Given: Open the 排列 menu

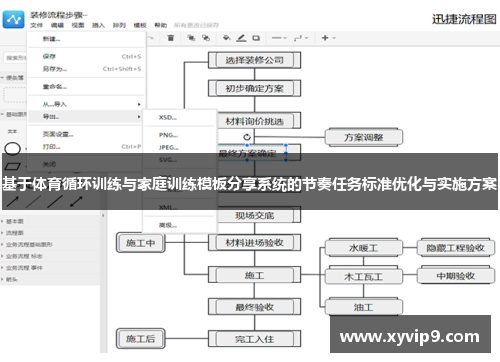Looking at the screenshot, I should [119, 25].
